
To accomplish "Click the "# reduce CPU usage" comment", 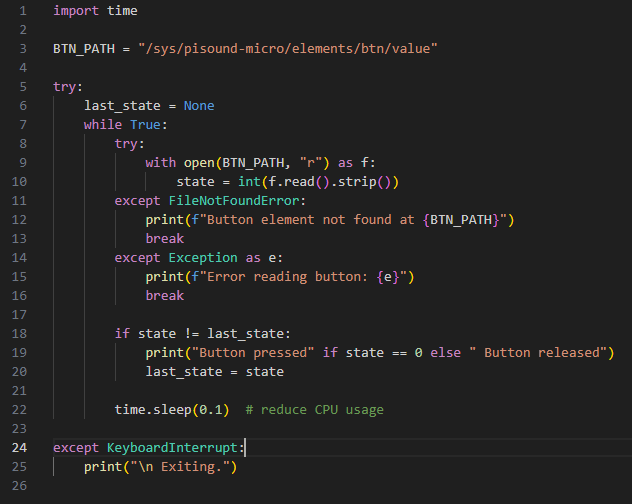I will tap(314, 410).
